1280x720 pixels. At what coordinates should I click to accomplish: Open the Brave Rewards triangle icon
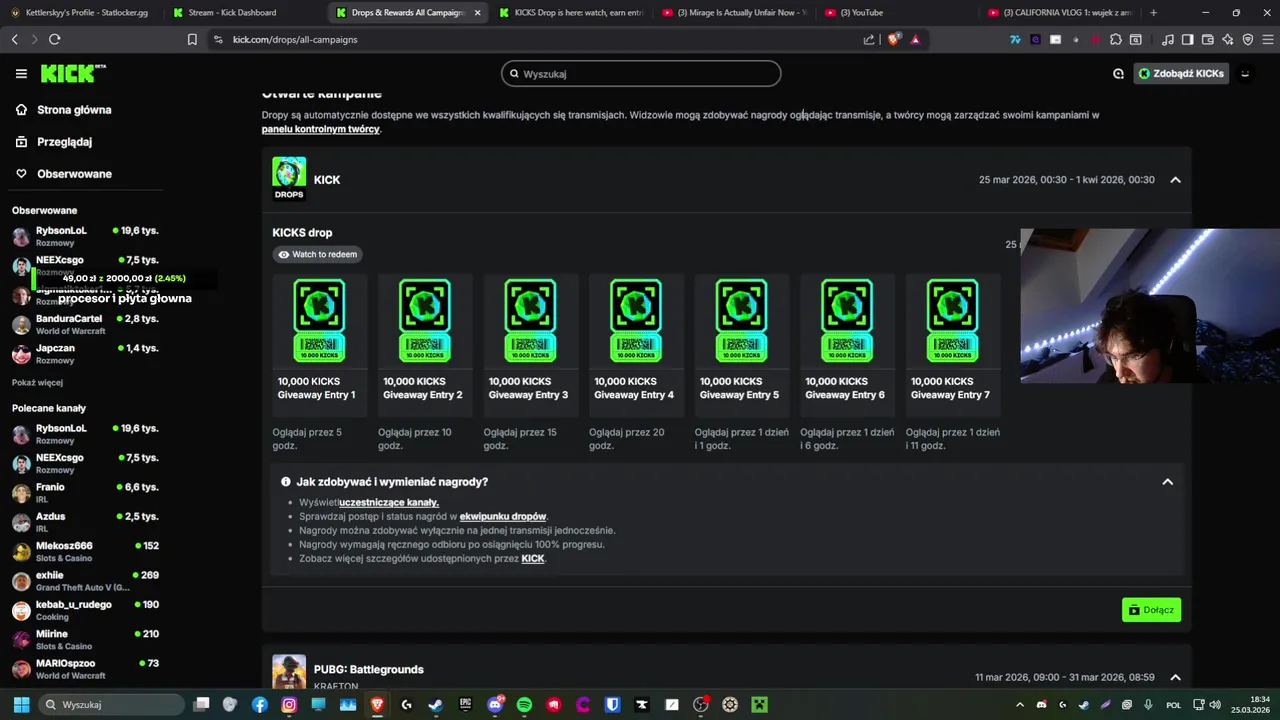(915, 39)
